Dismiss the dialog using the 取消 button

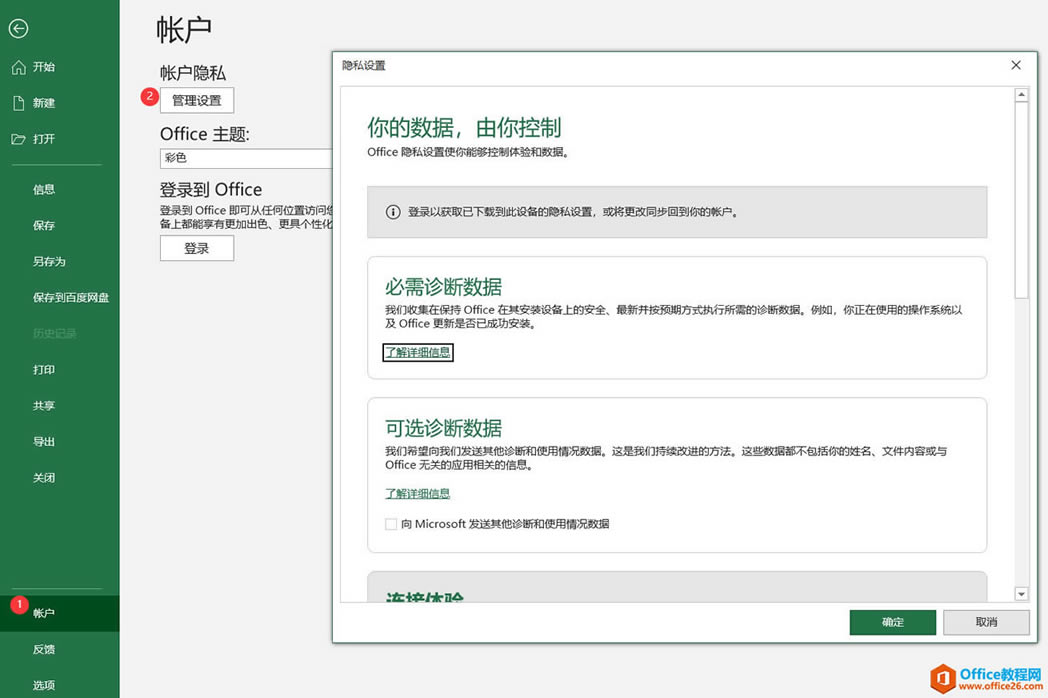[986, 622]
